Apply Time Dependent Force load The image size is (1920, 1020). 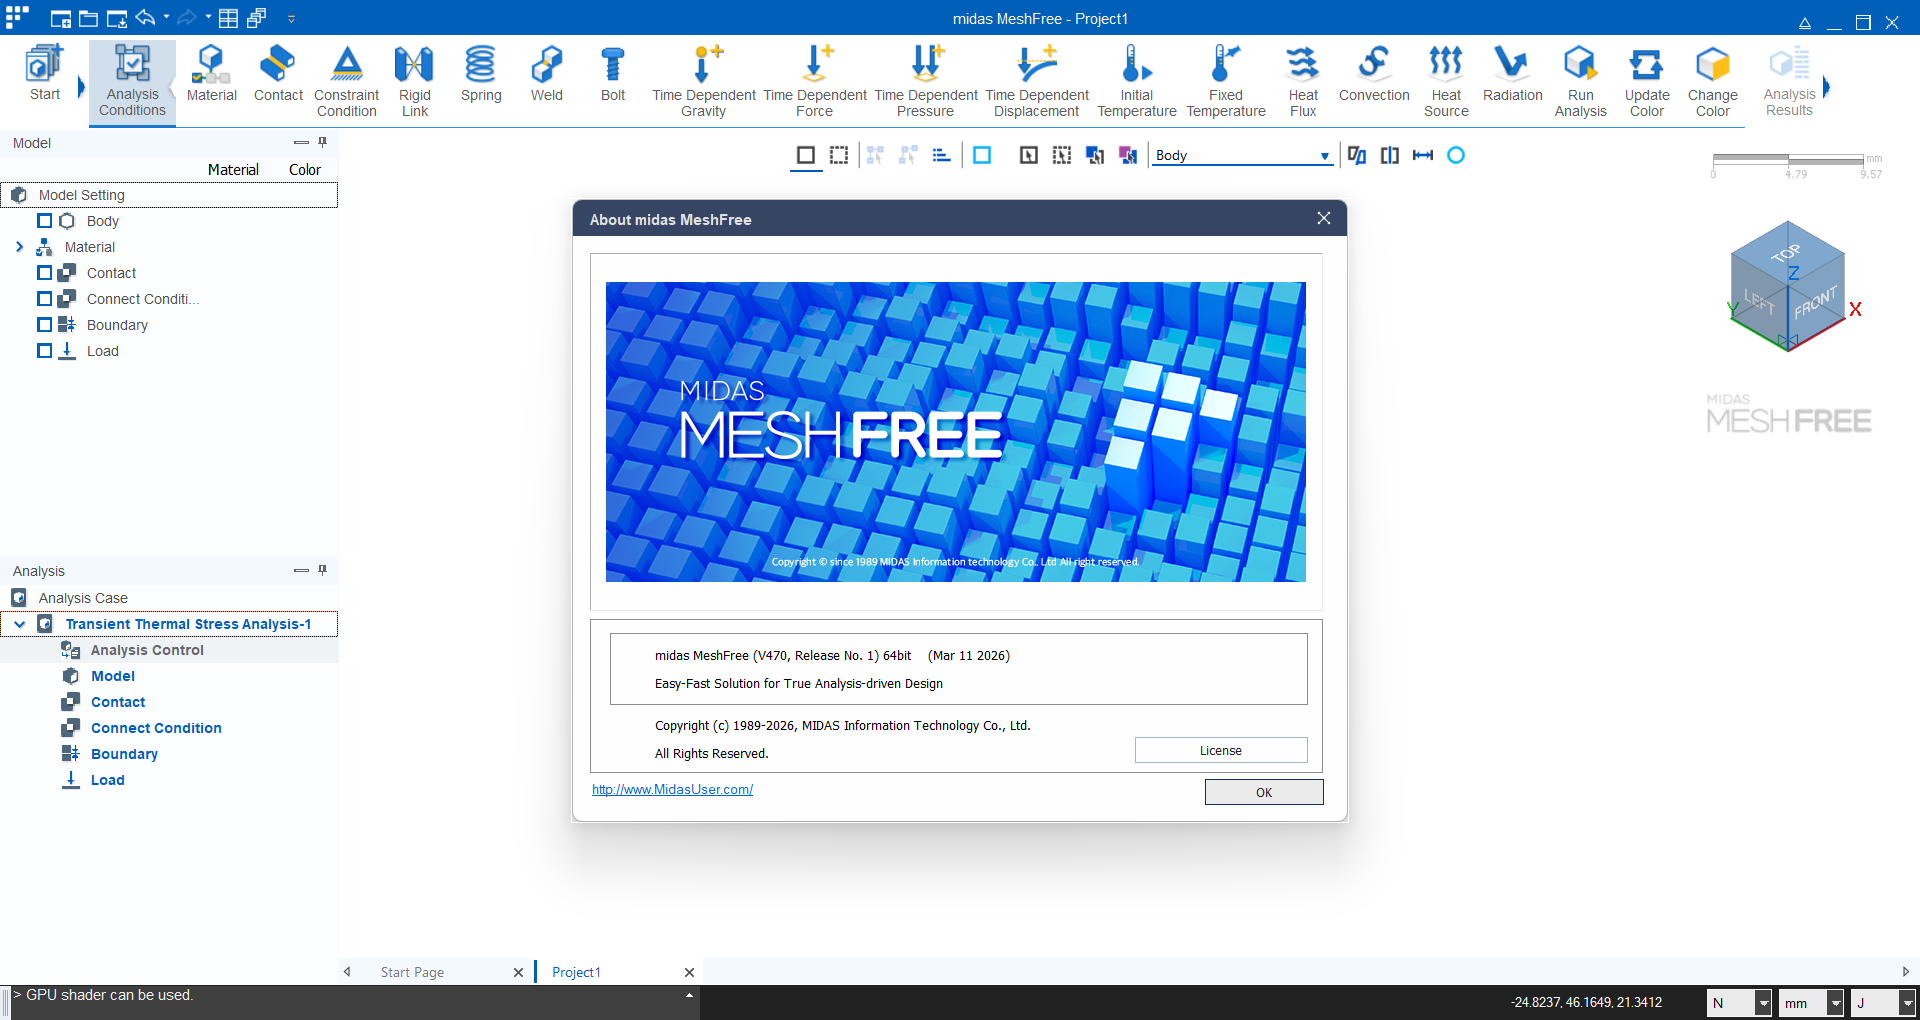pos(814,82)
